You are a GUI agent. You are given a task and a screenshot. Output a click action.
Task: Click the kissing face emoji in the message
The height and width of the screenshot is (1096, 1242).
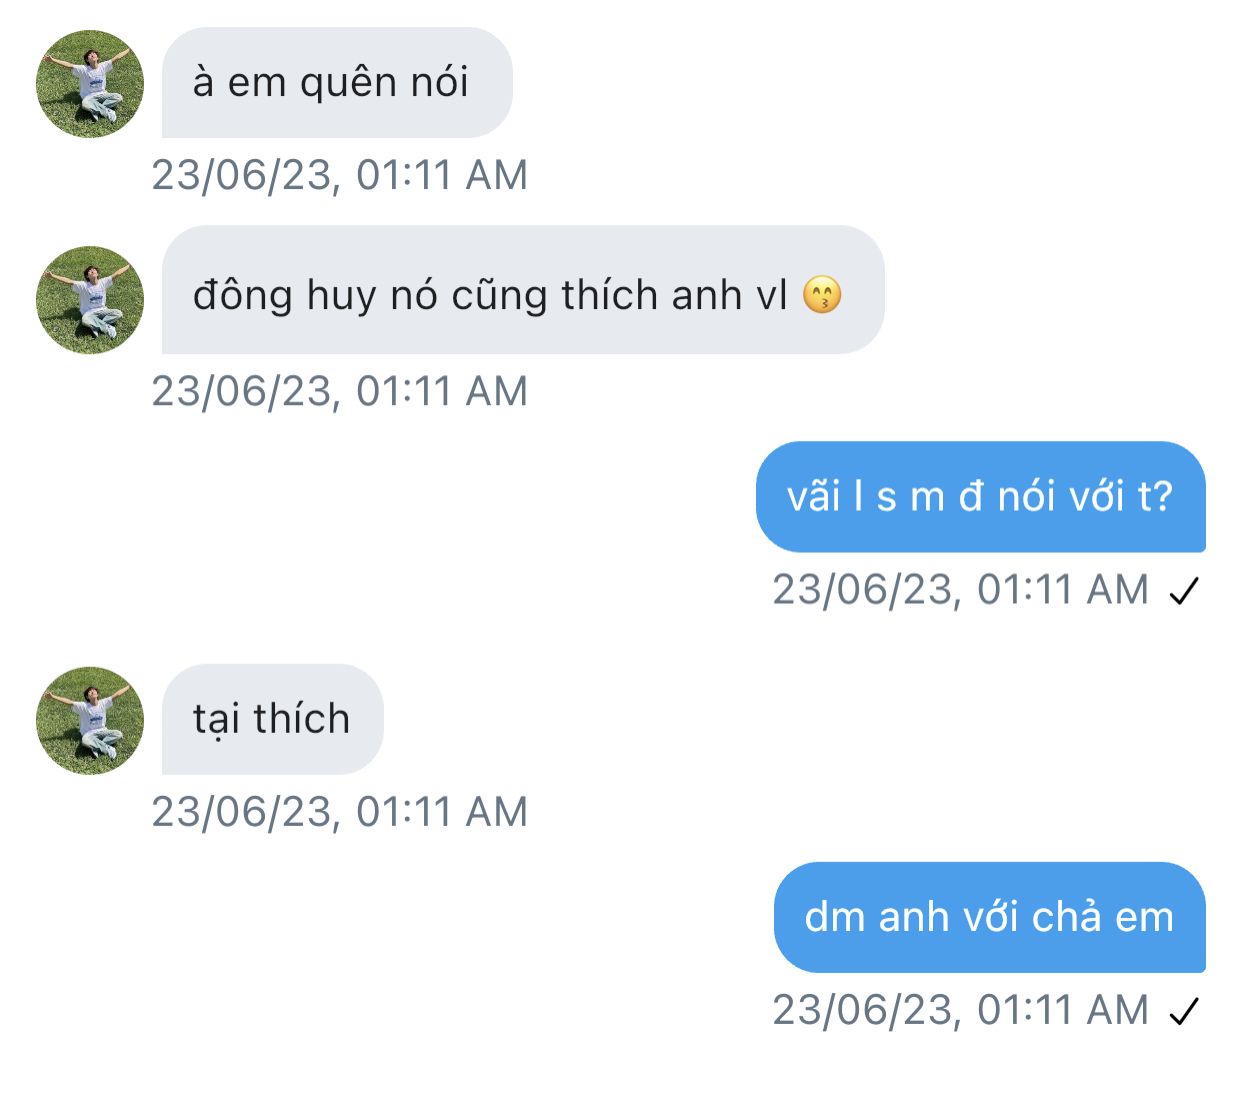(822, 295)
